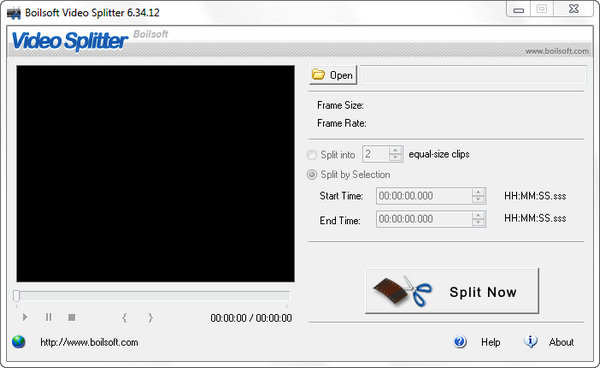This screenshot has width=600, height=368.
Task: Click the black video preview area
Action: [155, 174]
